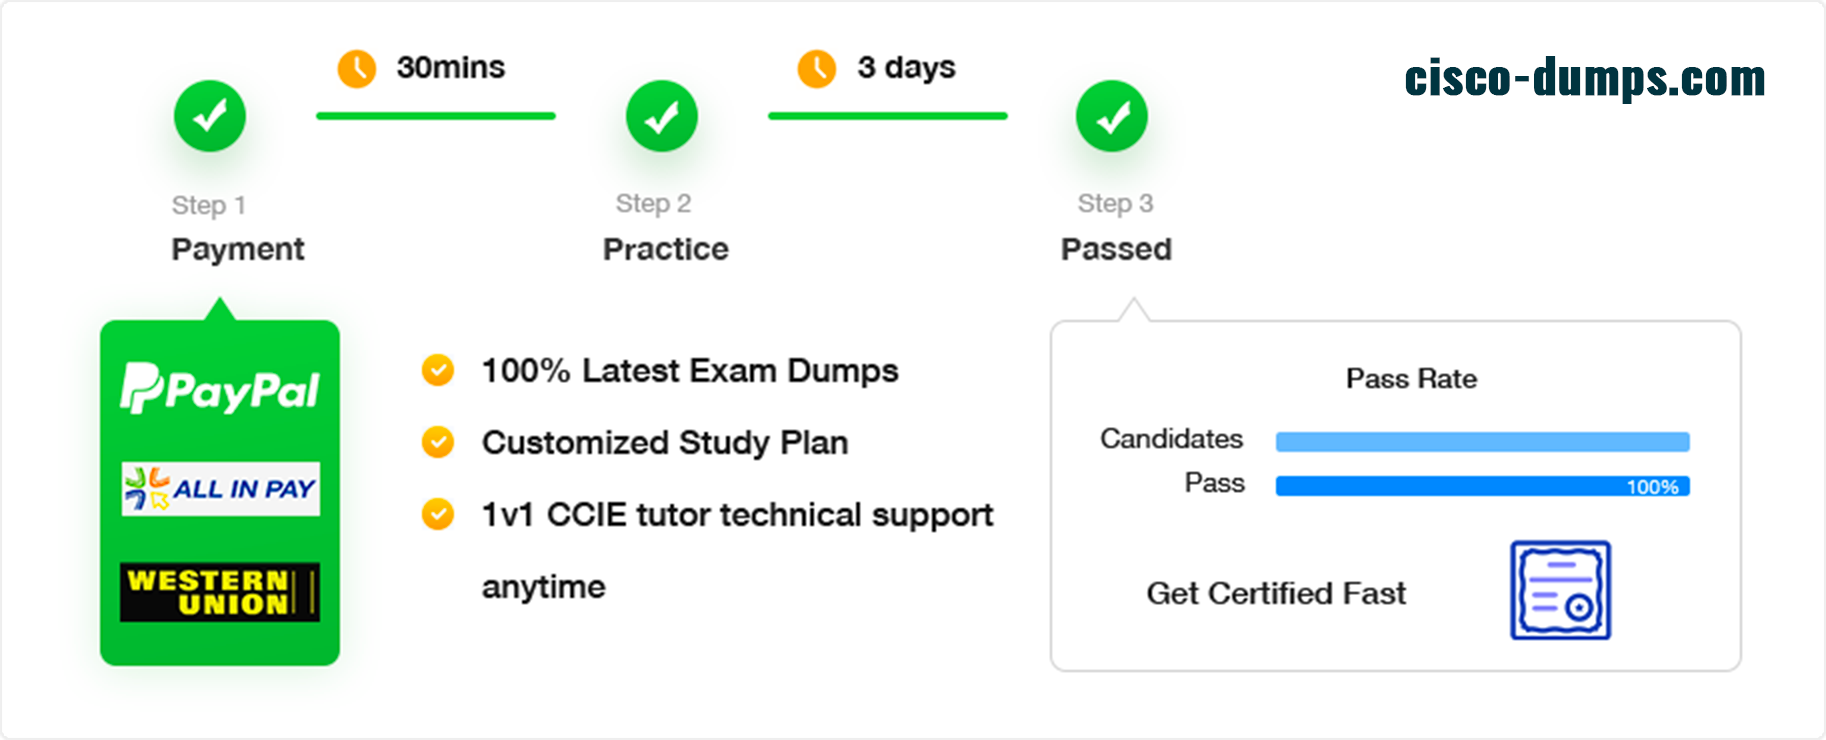Click the blue certificate icon
The image size is (1826, 740).
pos(1560,590)
